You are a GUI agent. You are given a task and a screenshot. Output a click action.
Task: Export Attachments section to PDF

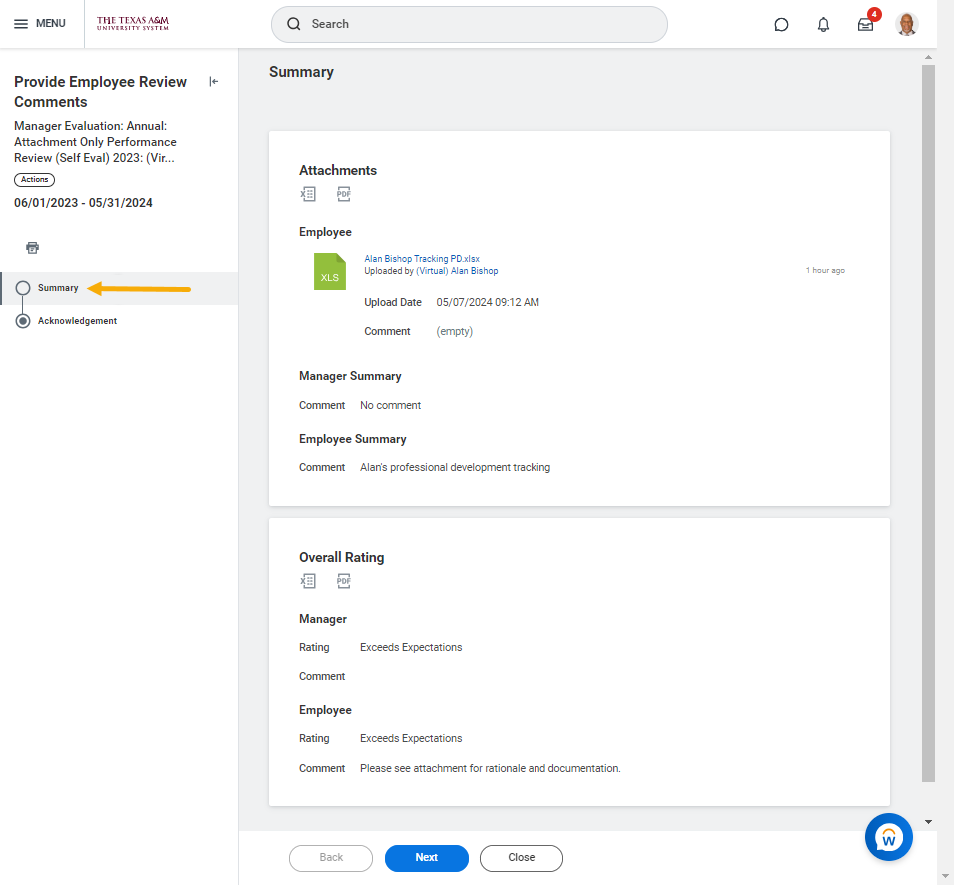pyautogui.click(x=344, y=194)
